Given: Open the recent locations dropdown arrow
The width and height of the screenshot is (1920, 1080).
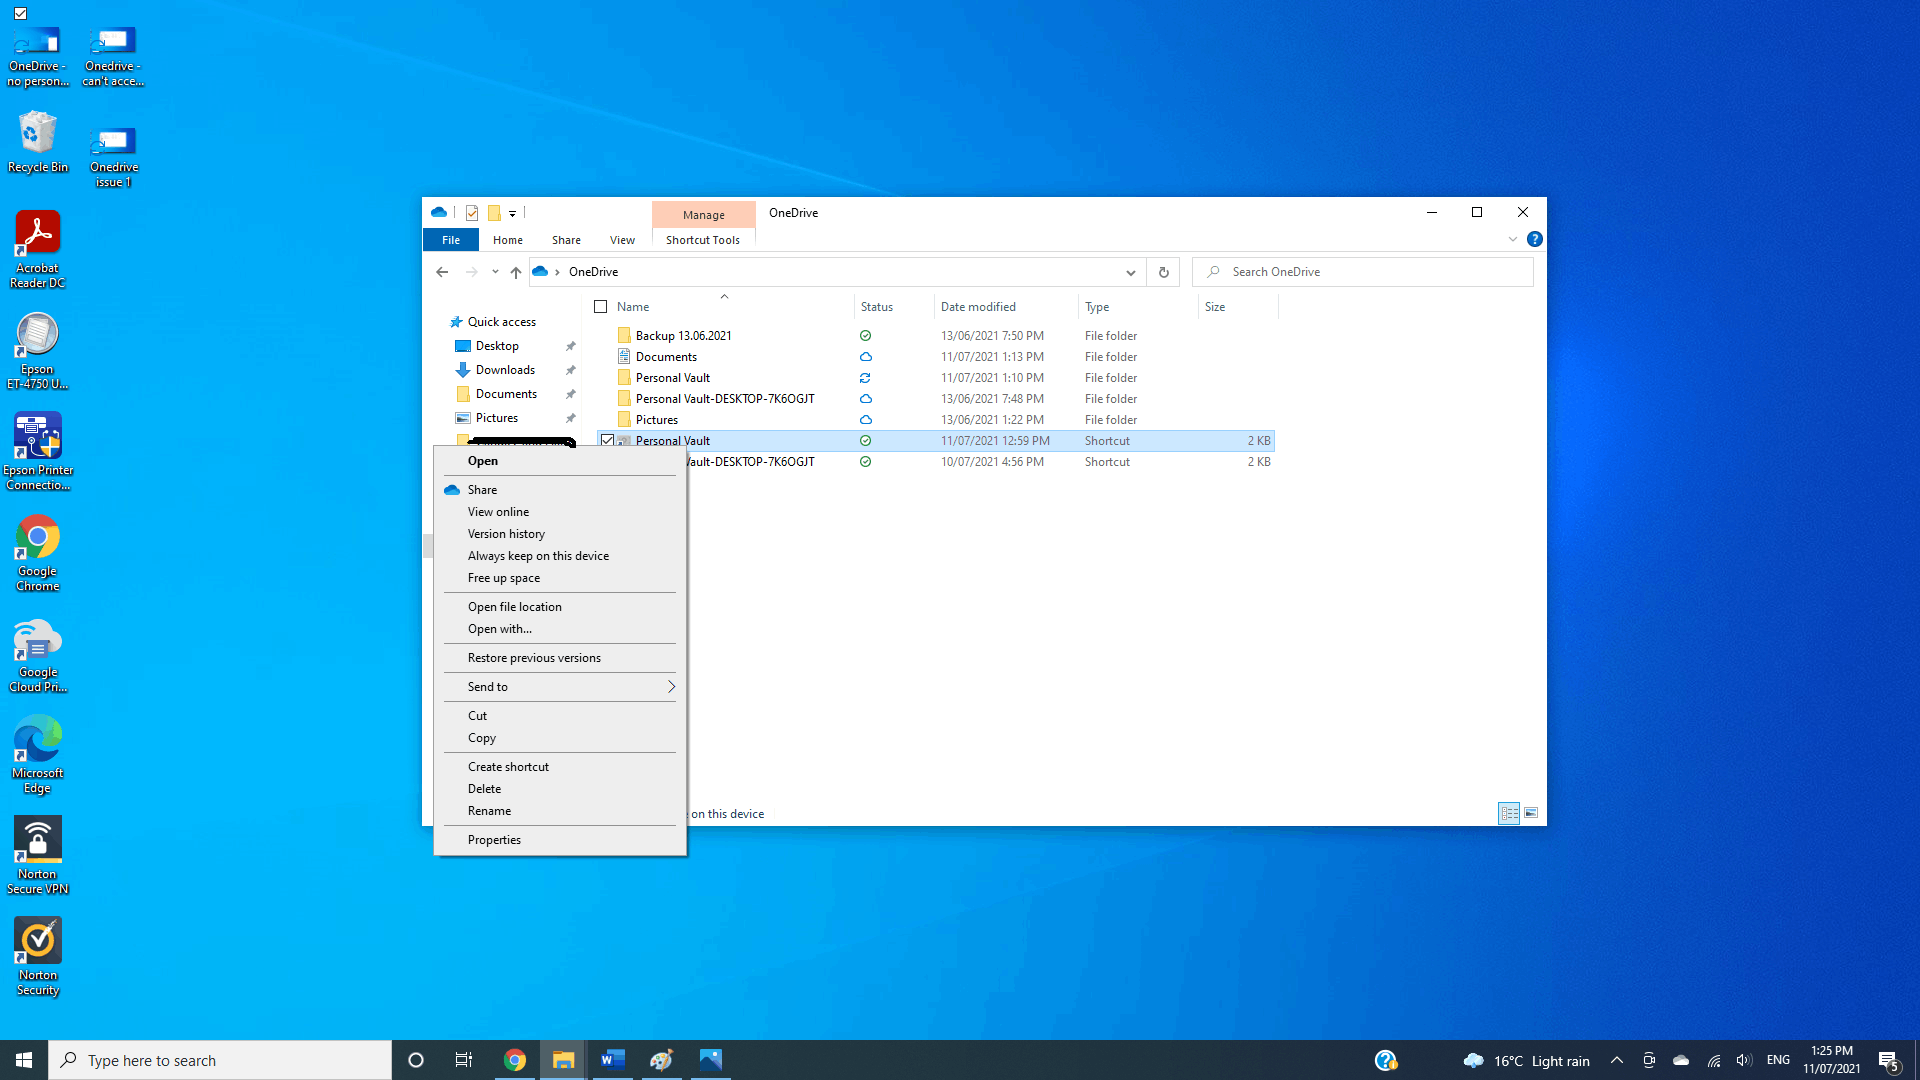Looking at the screenshot, I should [x=495, y=272].
